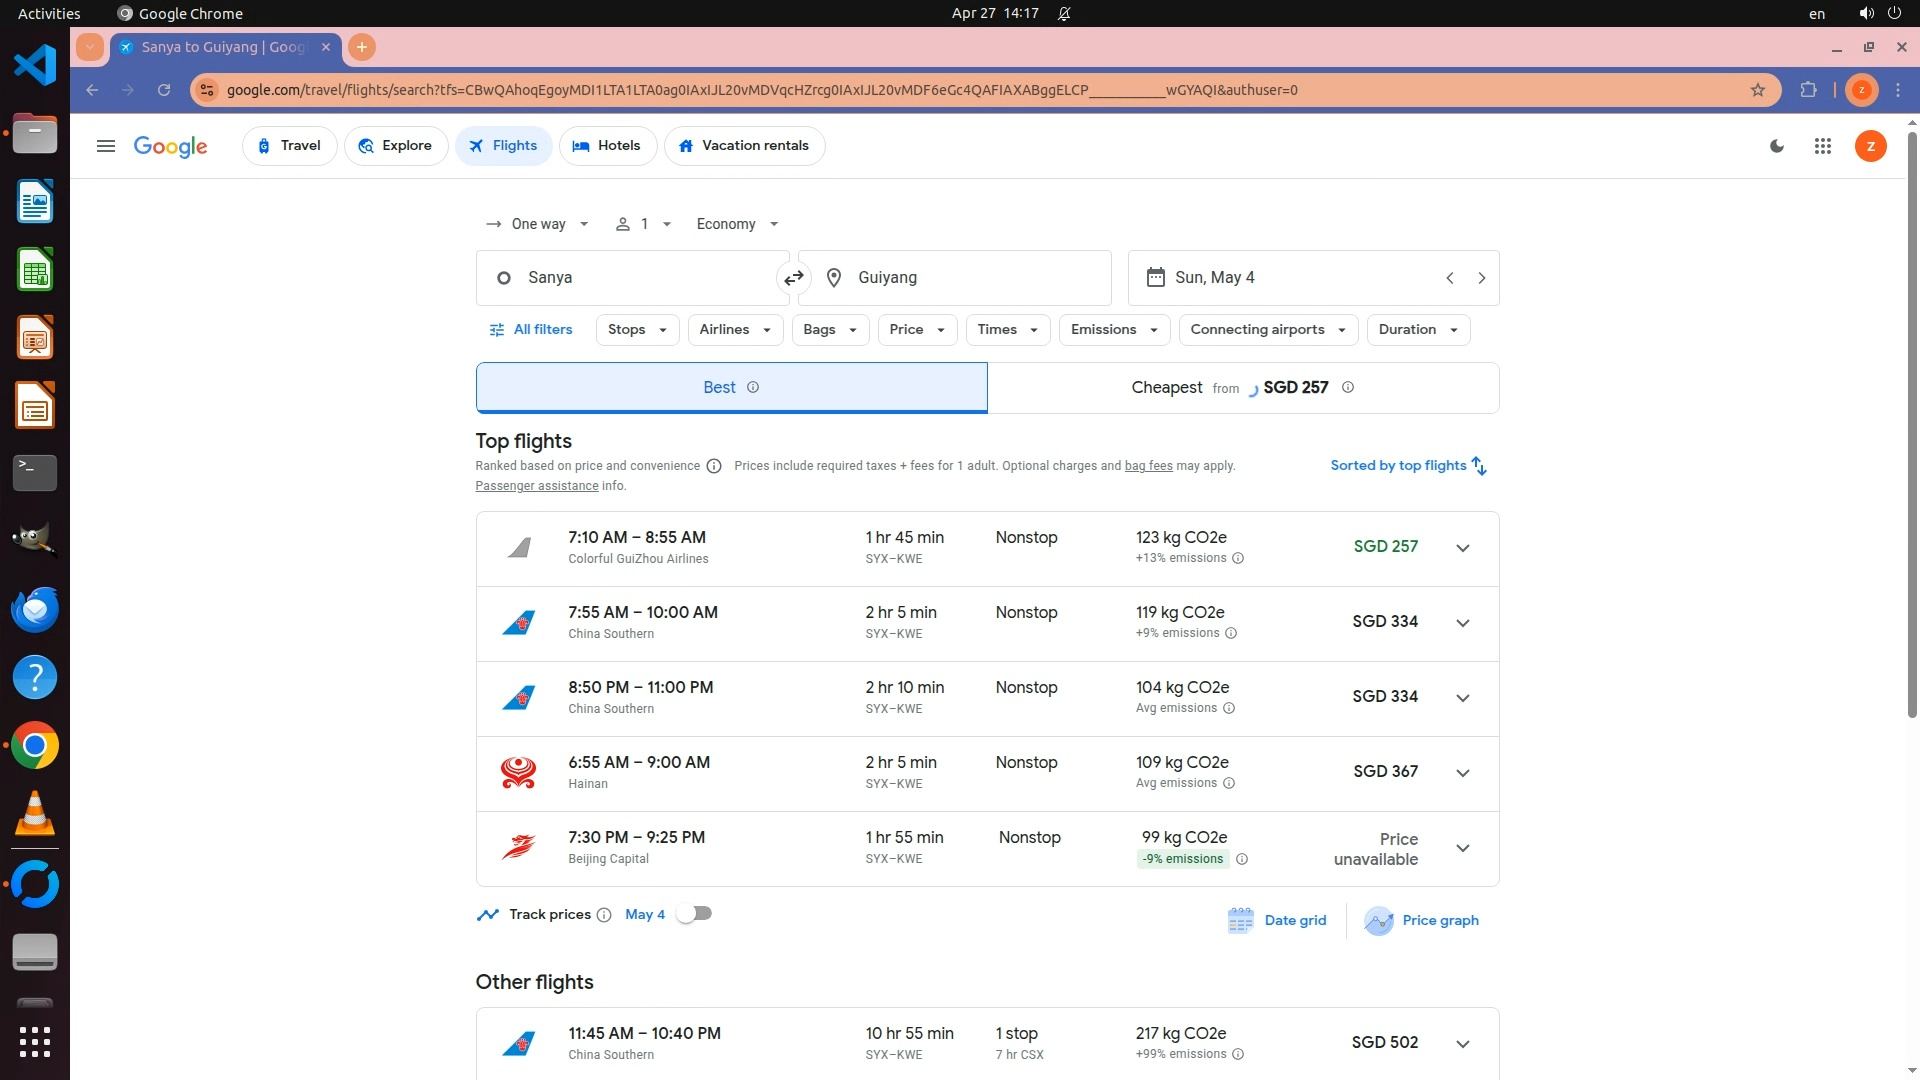The image size is (1920, 1080).
Task: Switch to dark theme moon icon
Action: (x=1777, y=146)
